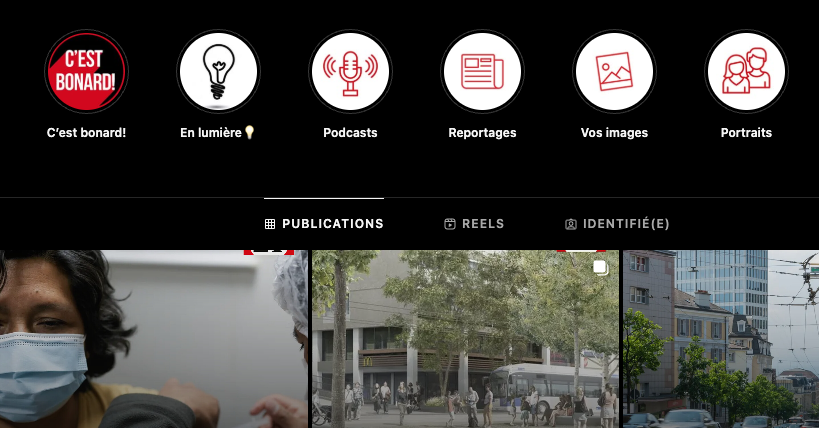Screen dimensions: 819x428
Task: Open the two-people Portraits highlight
Action: click(746, 72)
